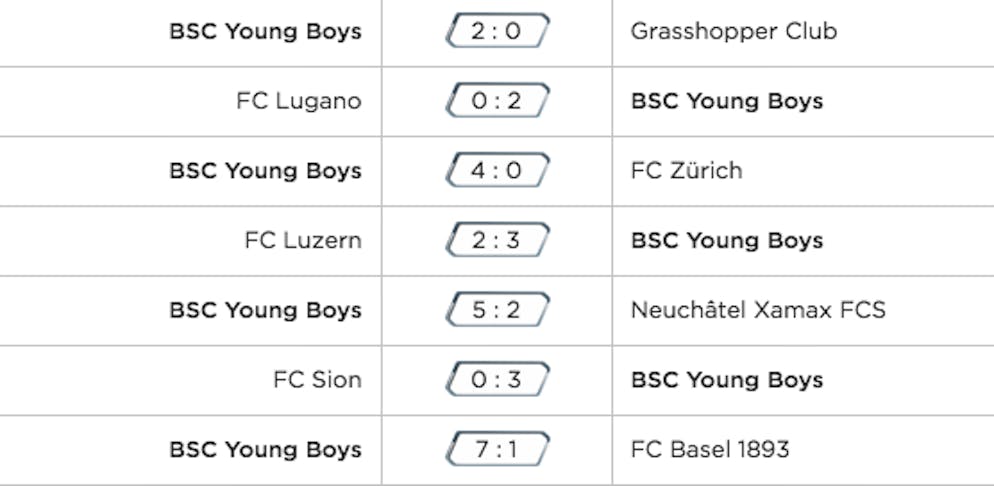Click the Grasshopper Club team name
Screen dimensions: 994x486
(x=733, y=32)
